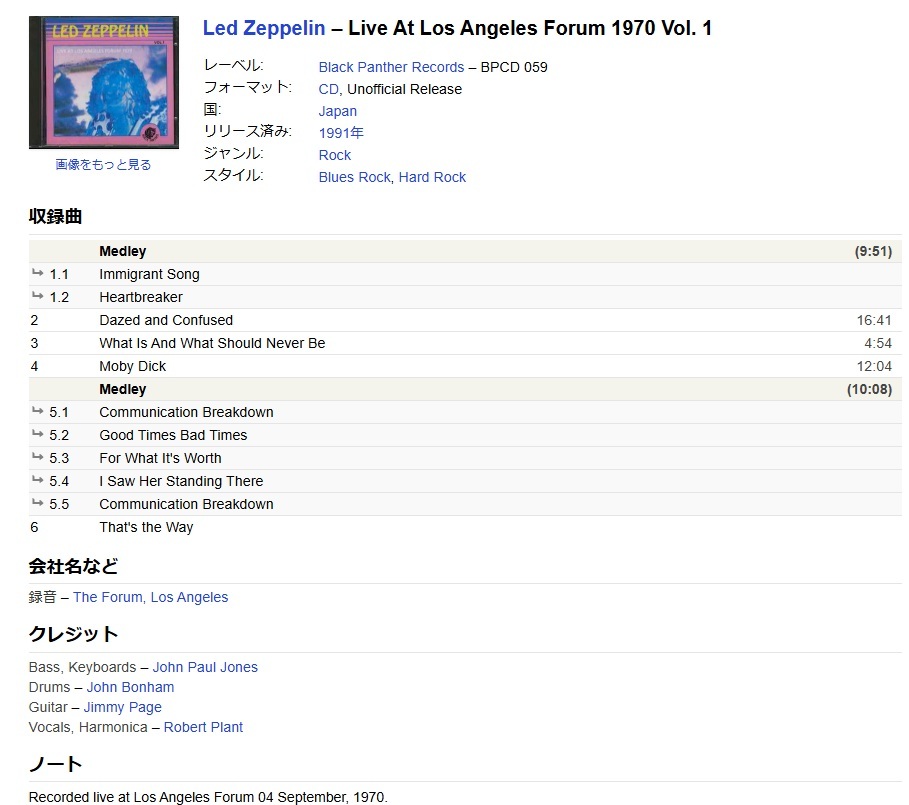
Task: Click the sub-track arrow icon beside 5.1
Action: tap(38, 411)
